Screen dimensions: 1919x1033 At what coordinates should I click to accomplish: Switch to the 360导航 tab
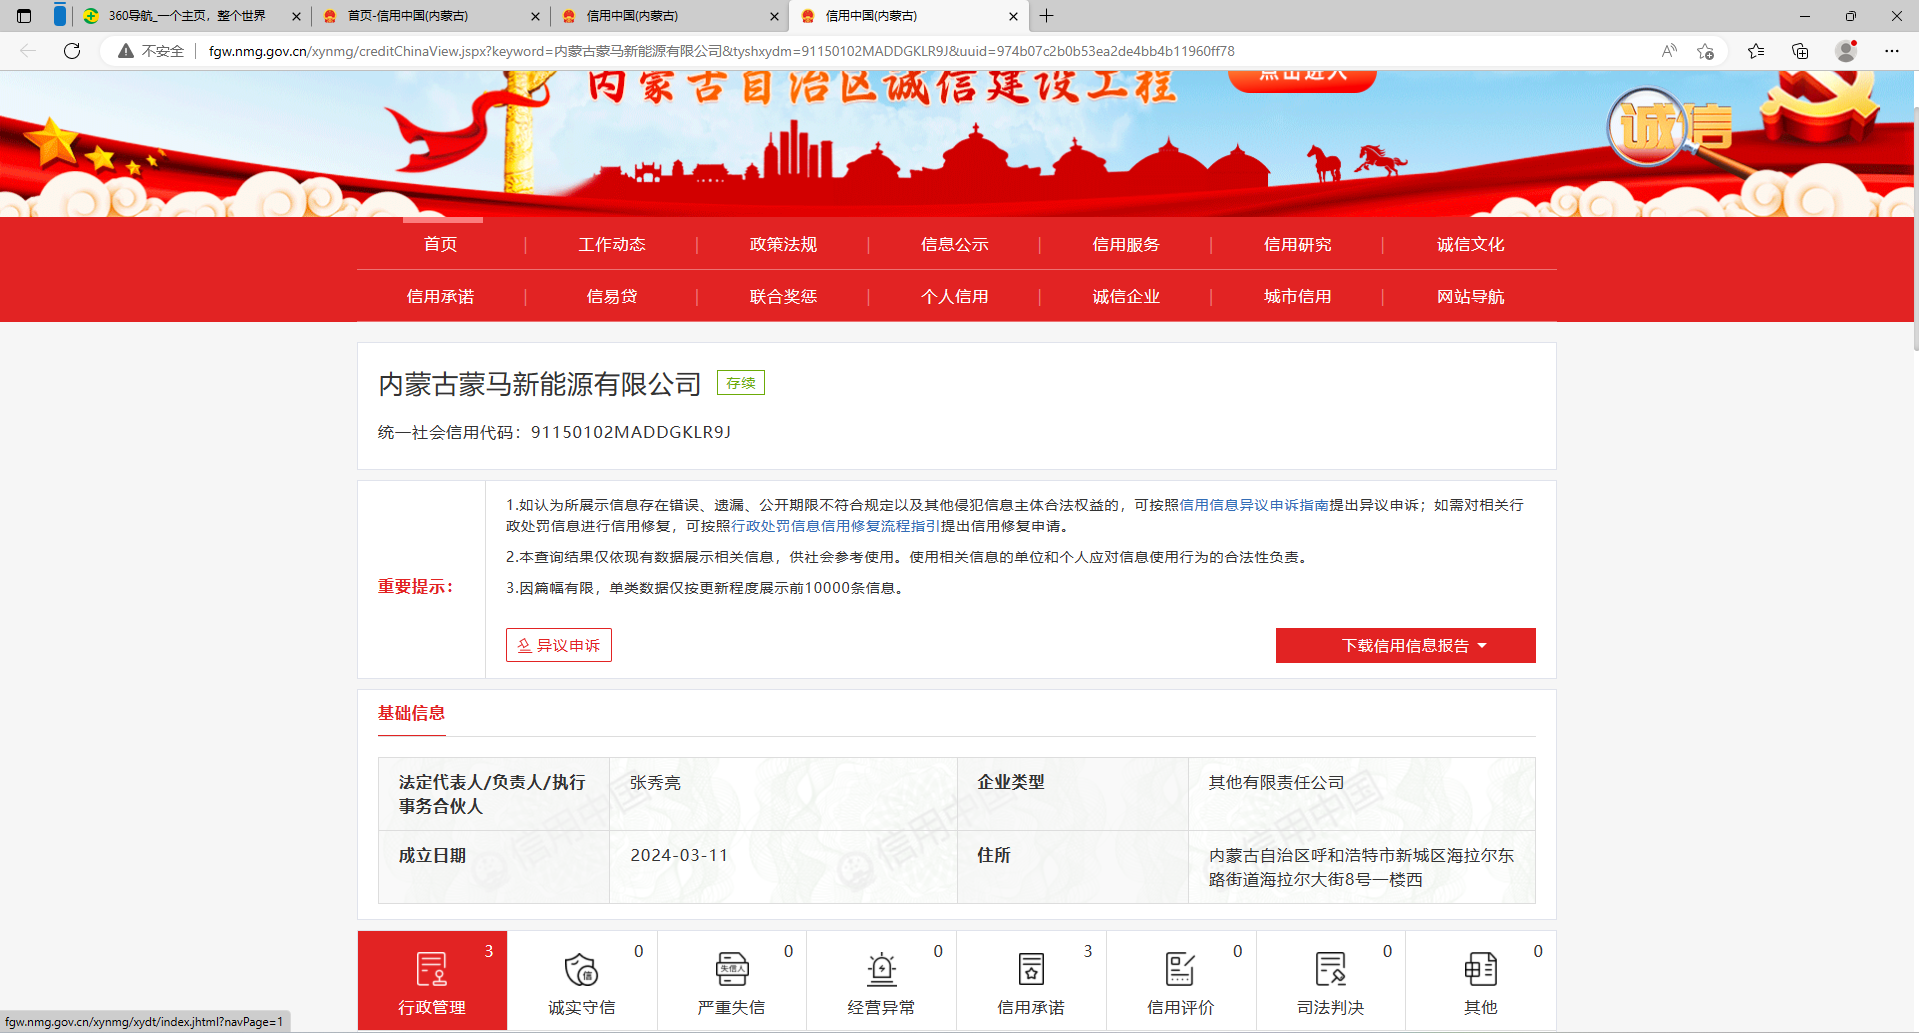pos(187,16)
